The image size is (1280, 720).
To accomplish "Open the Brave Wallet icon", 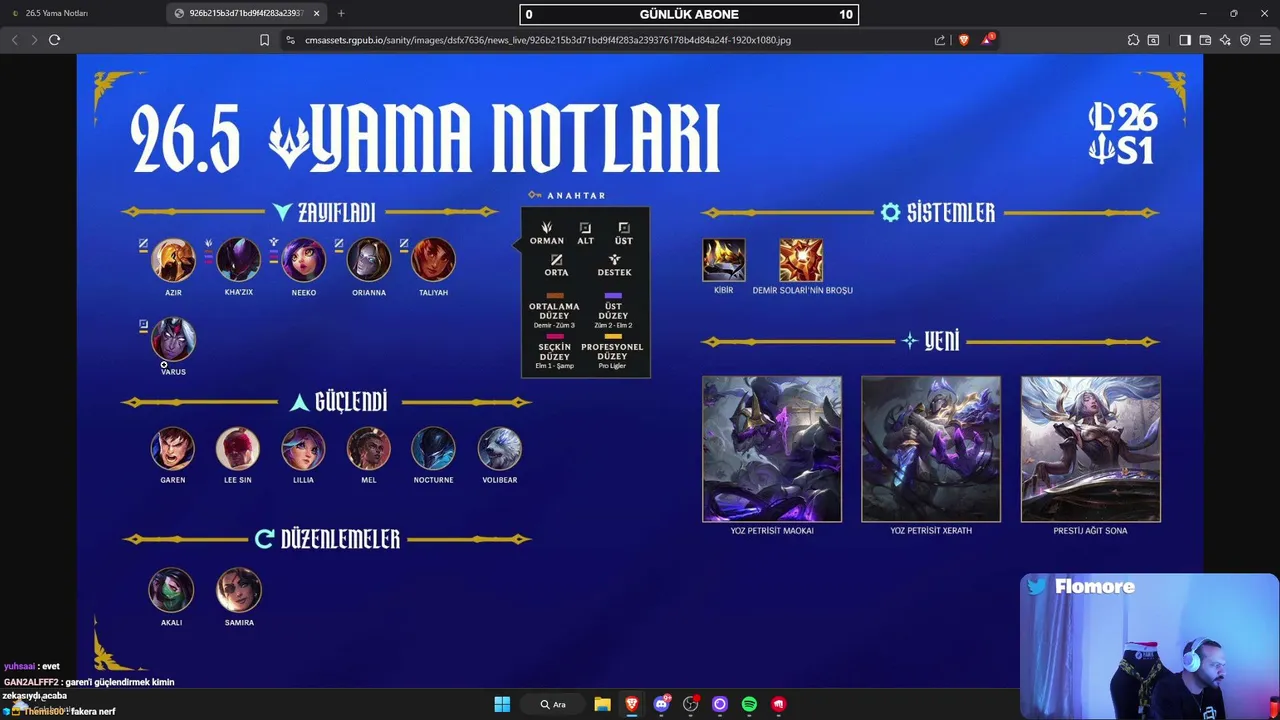I will click(1205, 40).
